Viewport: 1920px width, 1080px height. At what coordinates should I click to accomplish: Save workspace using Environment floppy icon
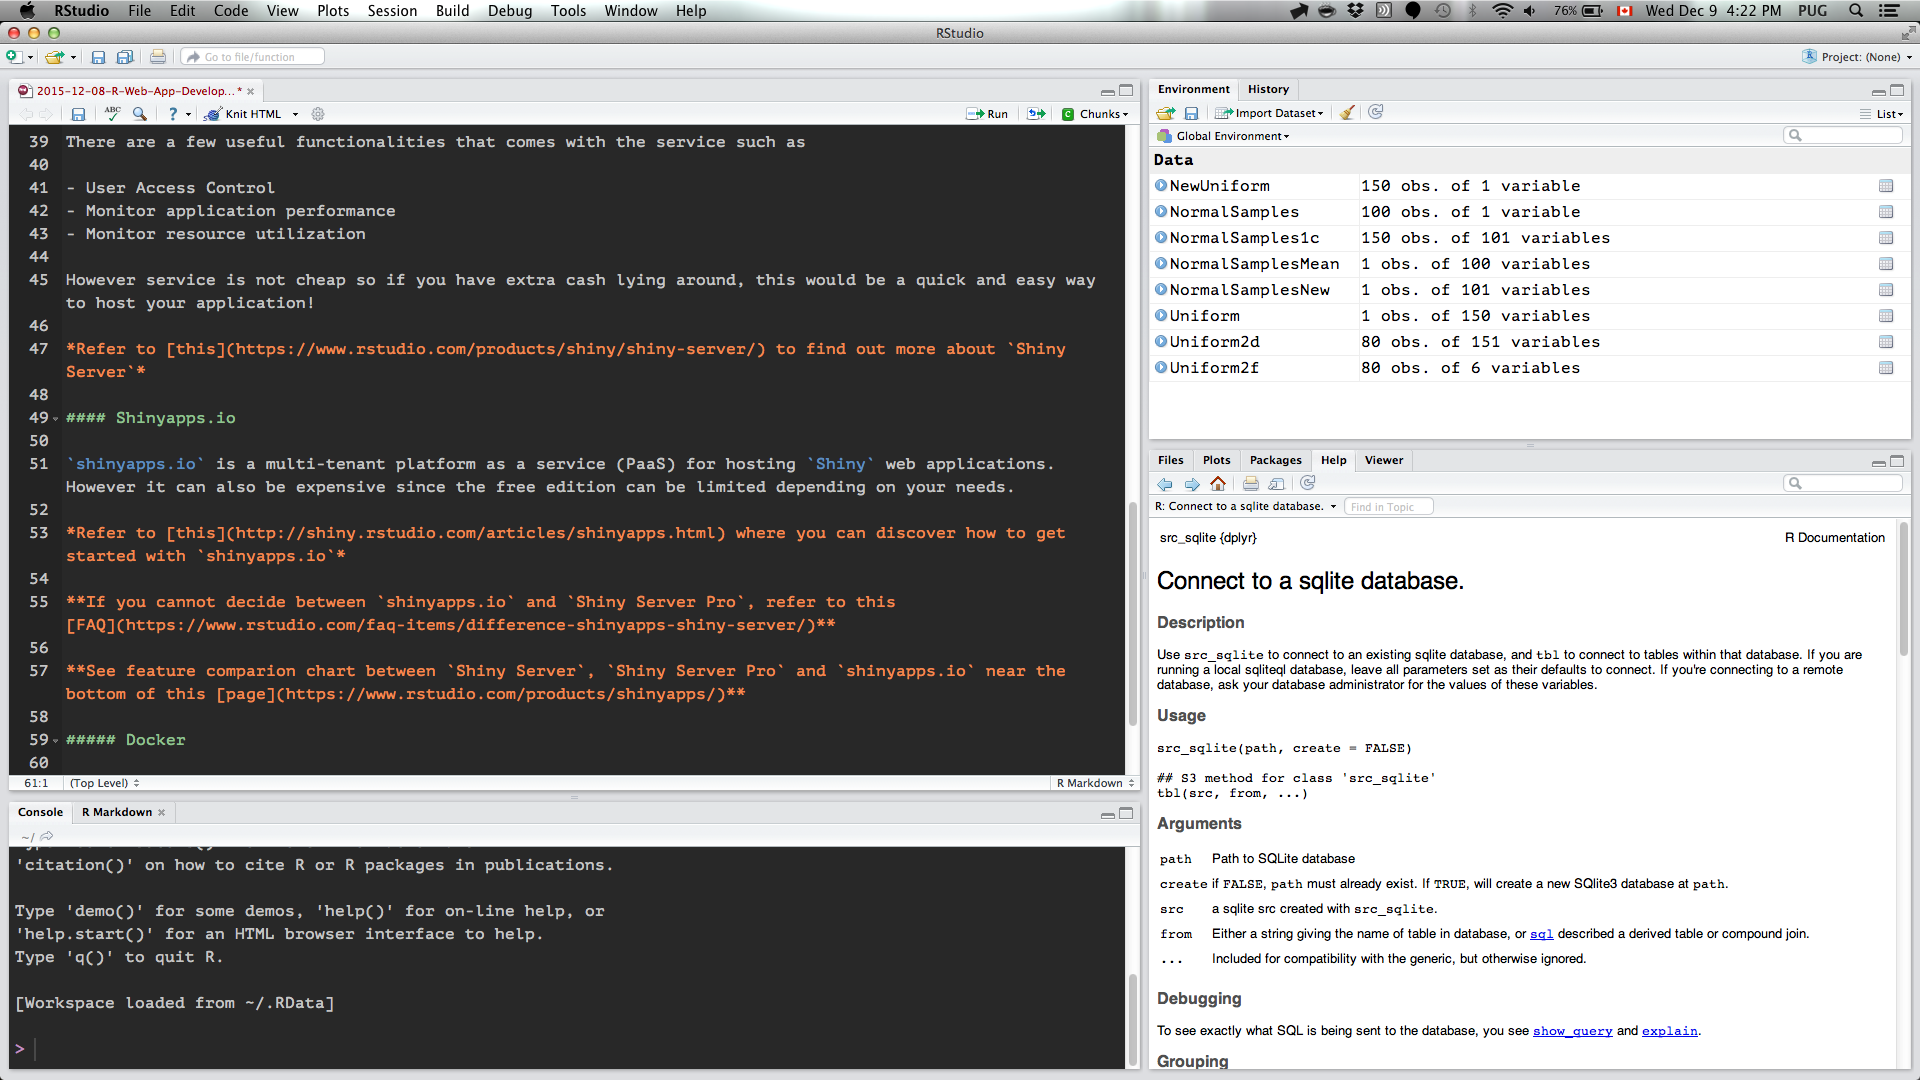click(1191, 113)
